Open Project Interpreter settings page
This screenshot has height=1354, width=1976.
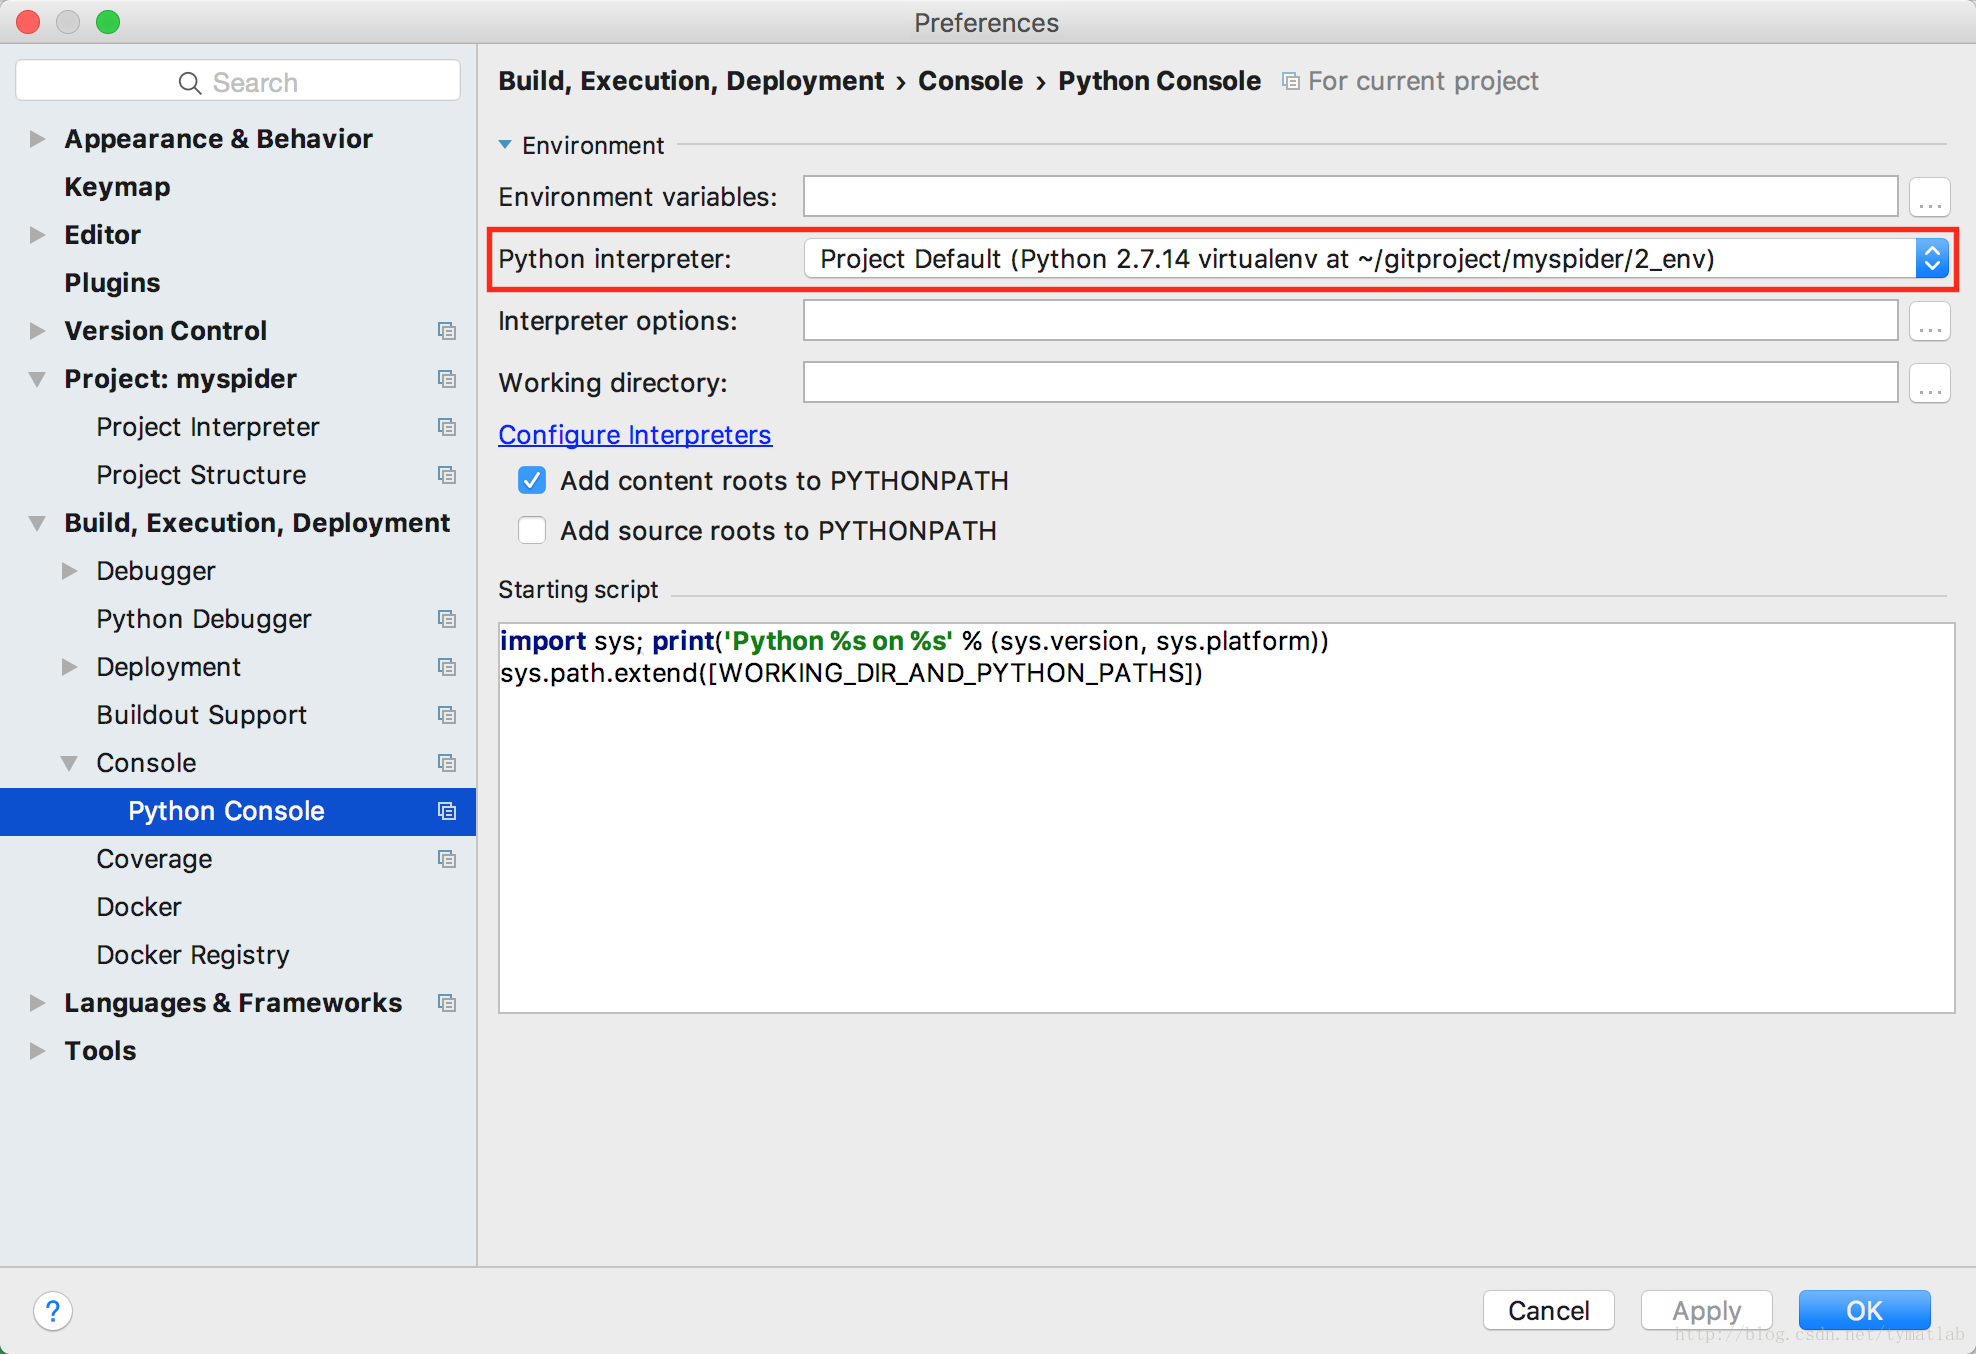[x=208, y=427]
